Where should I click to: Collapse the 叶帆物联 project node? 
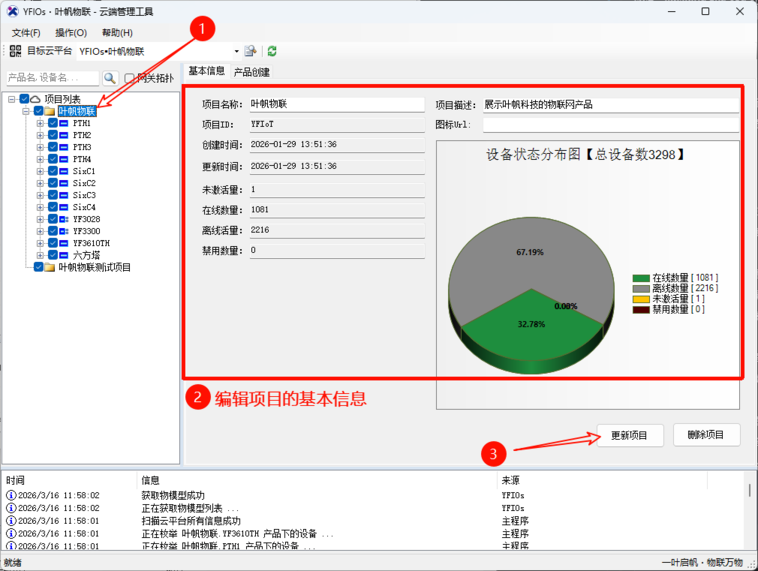pos(26,111)
